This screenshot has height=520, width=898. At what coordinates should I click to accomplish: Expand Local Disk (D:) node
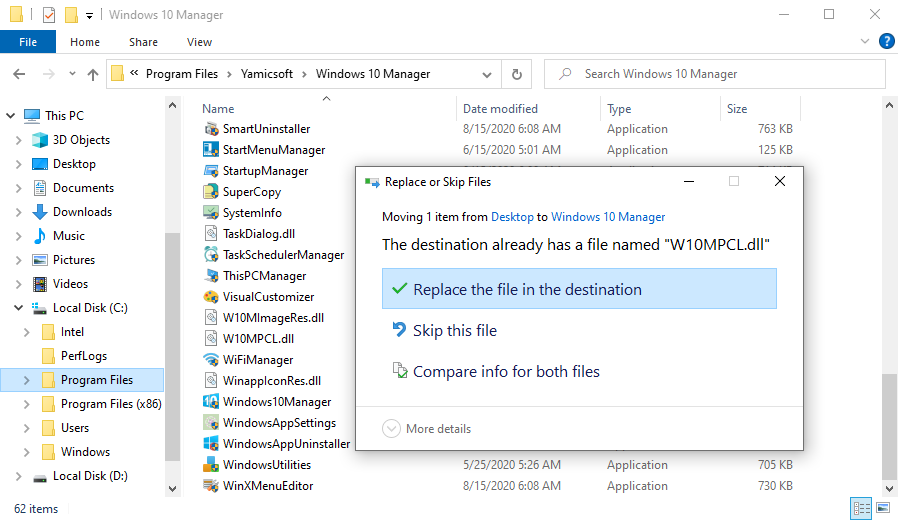point(18,476)
